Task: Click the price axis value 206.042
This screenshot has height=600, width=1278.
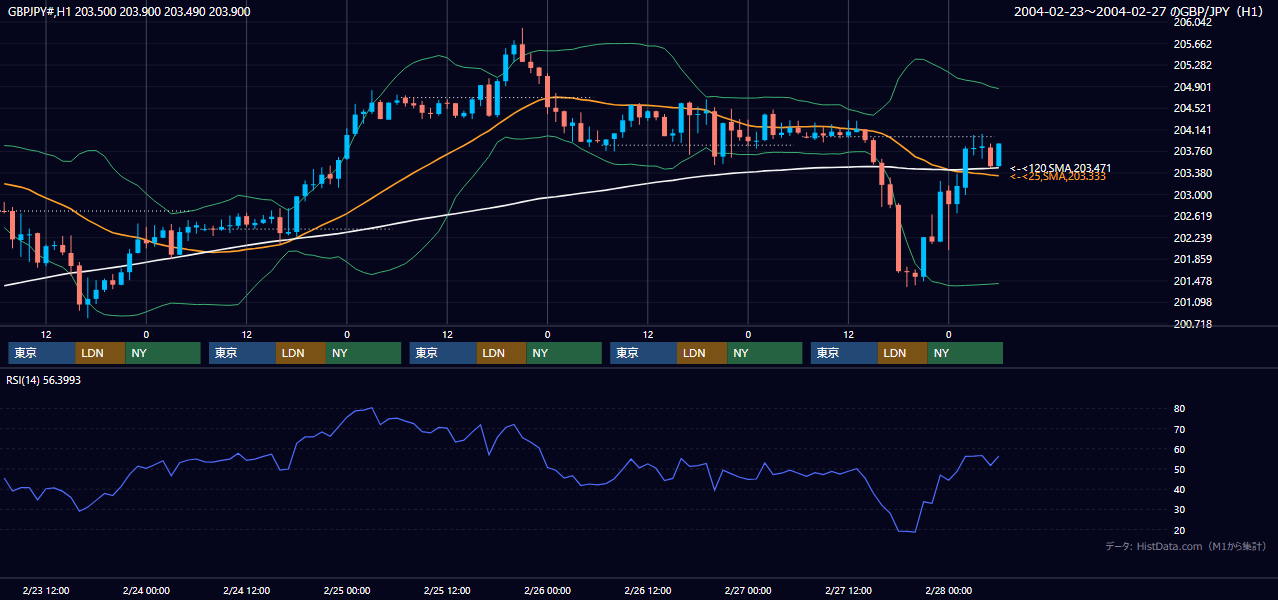Action: pyautogui.click(x=1192, y=22)
